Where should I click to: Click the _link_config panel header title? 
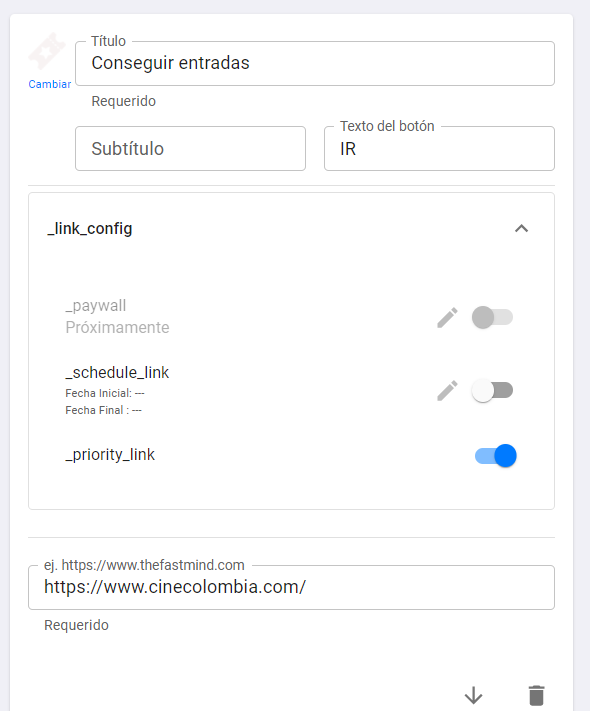[90, 229]
